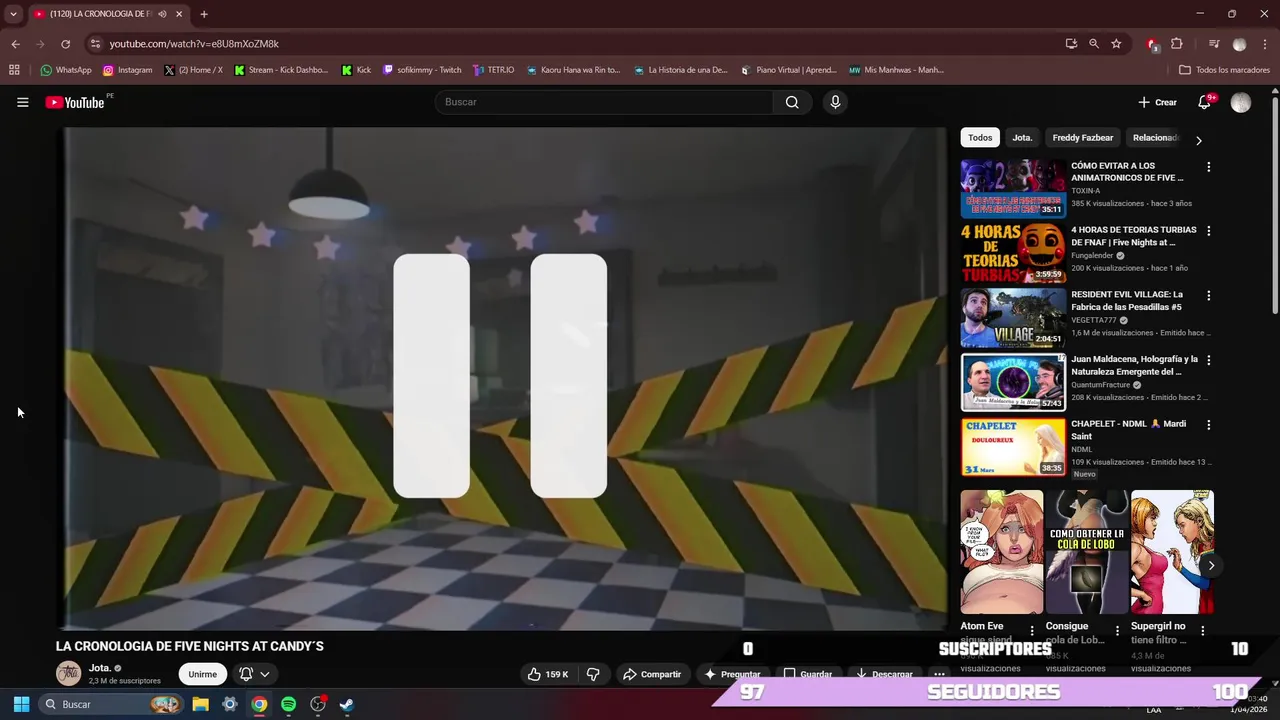Open Steam from the taskbar
The width and height of the screenshot is (1280, 720).
tap(347, 704)
